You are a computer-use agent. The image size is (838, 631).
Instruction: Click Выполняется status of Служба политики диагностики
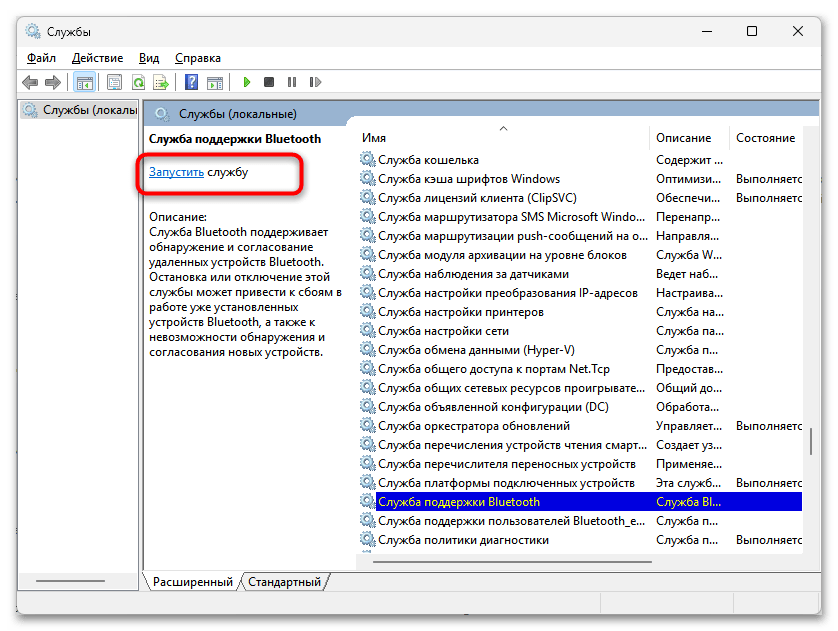click(x=769, y=540)
